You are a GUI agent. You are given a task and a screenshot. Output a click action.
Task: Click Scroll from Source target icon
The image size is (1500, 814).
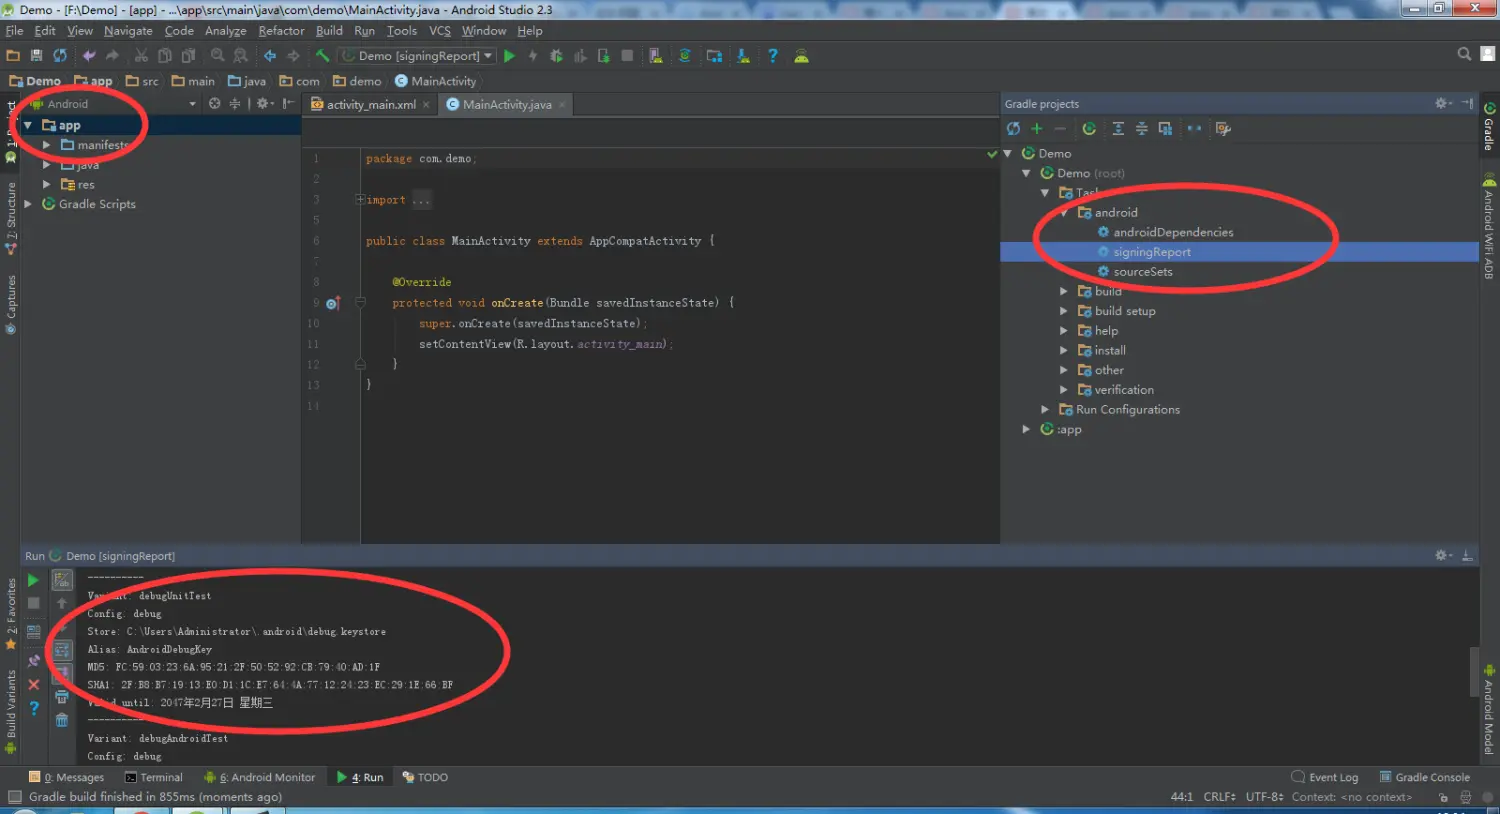(x=214, y=104)
